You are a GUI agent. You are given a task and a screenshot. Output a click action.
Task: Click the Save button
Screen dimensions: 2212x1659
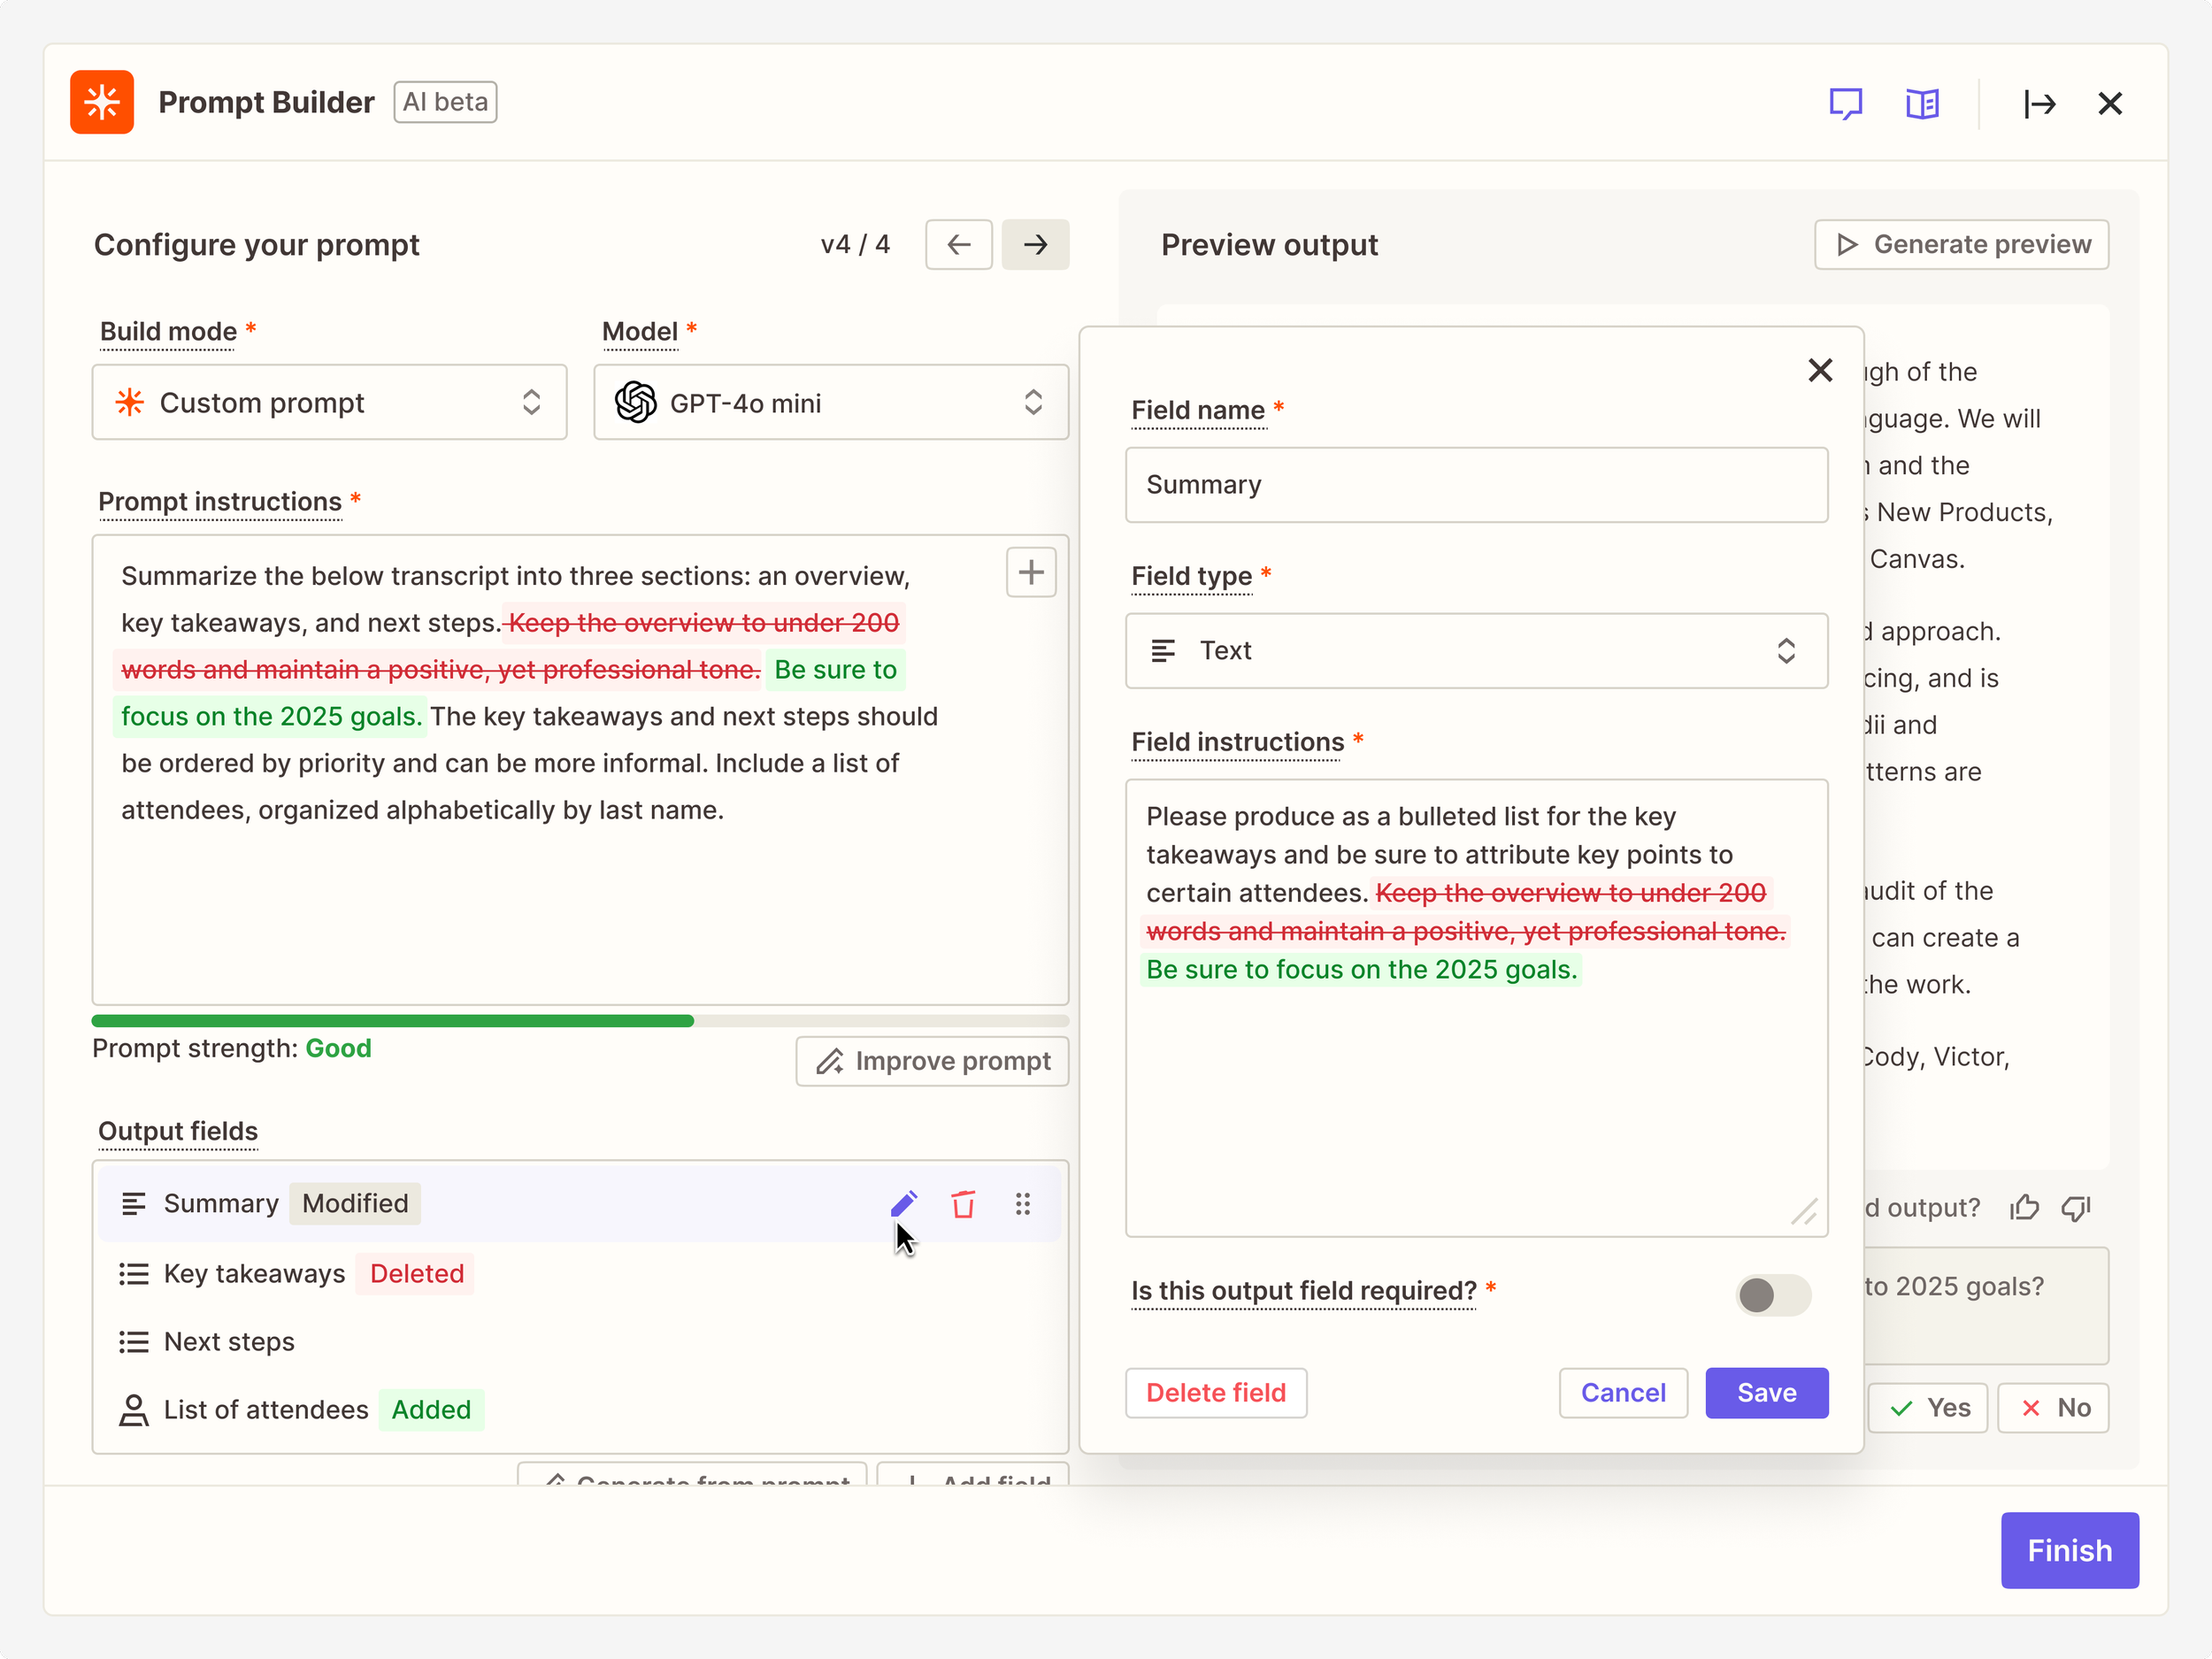point(1766,1393)
